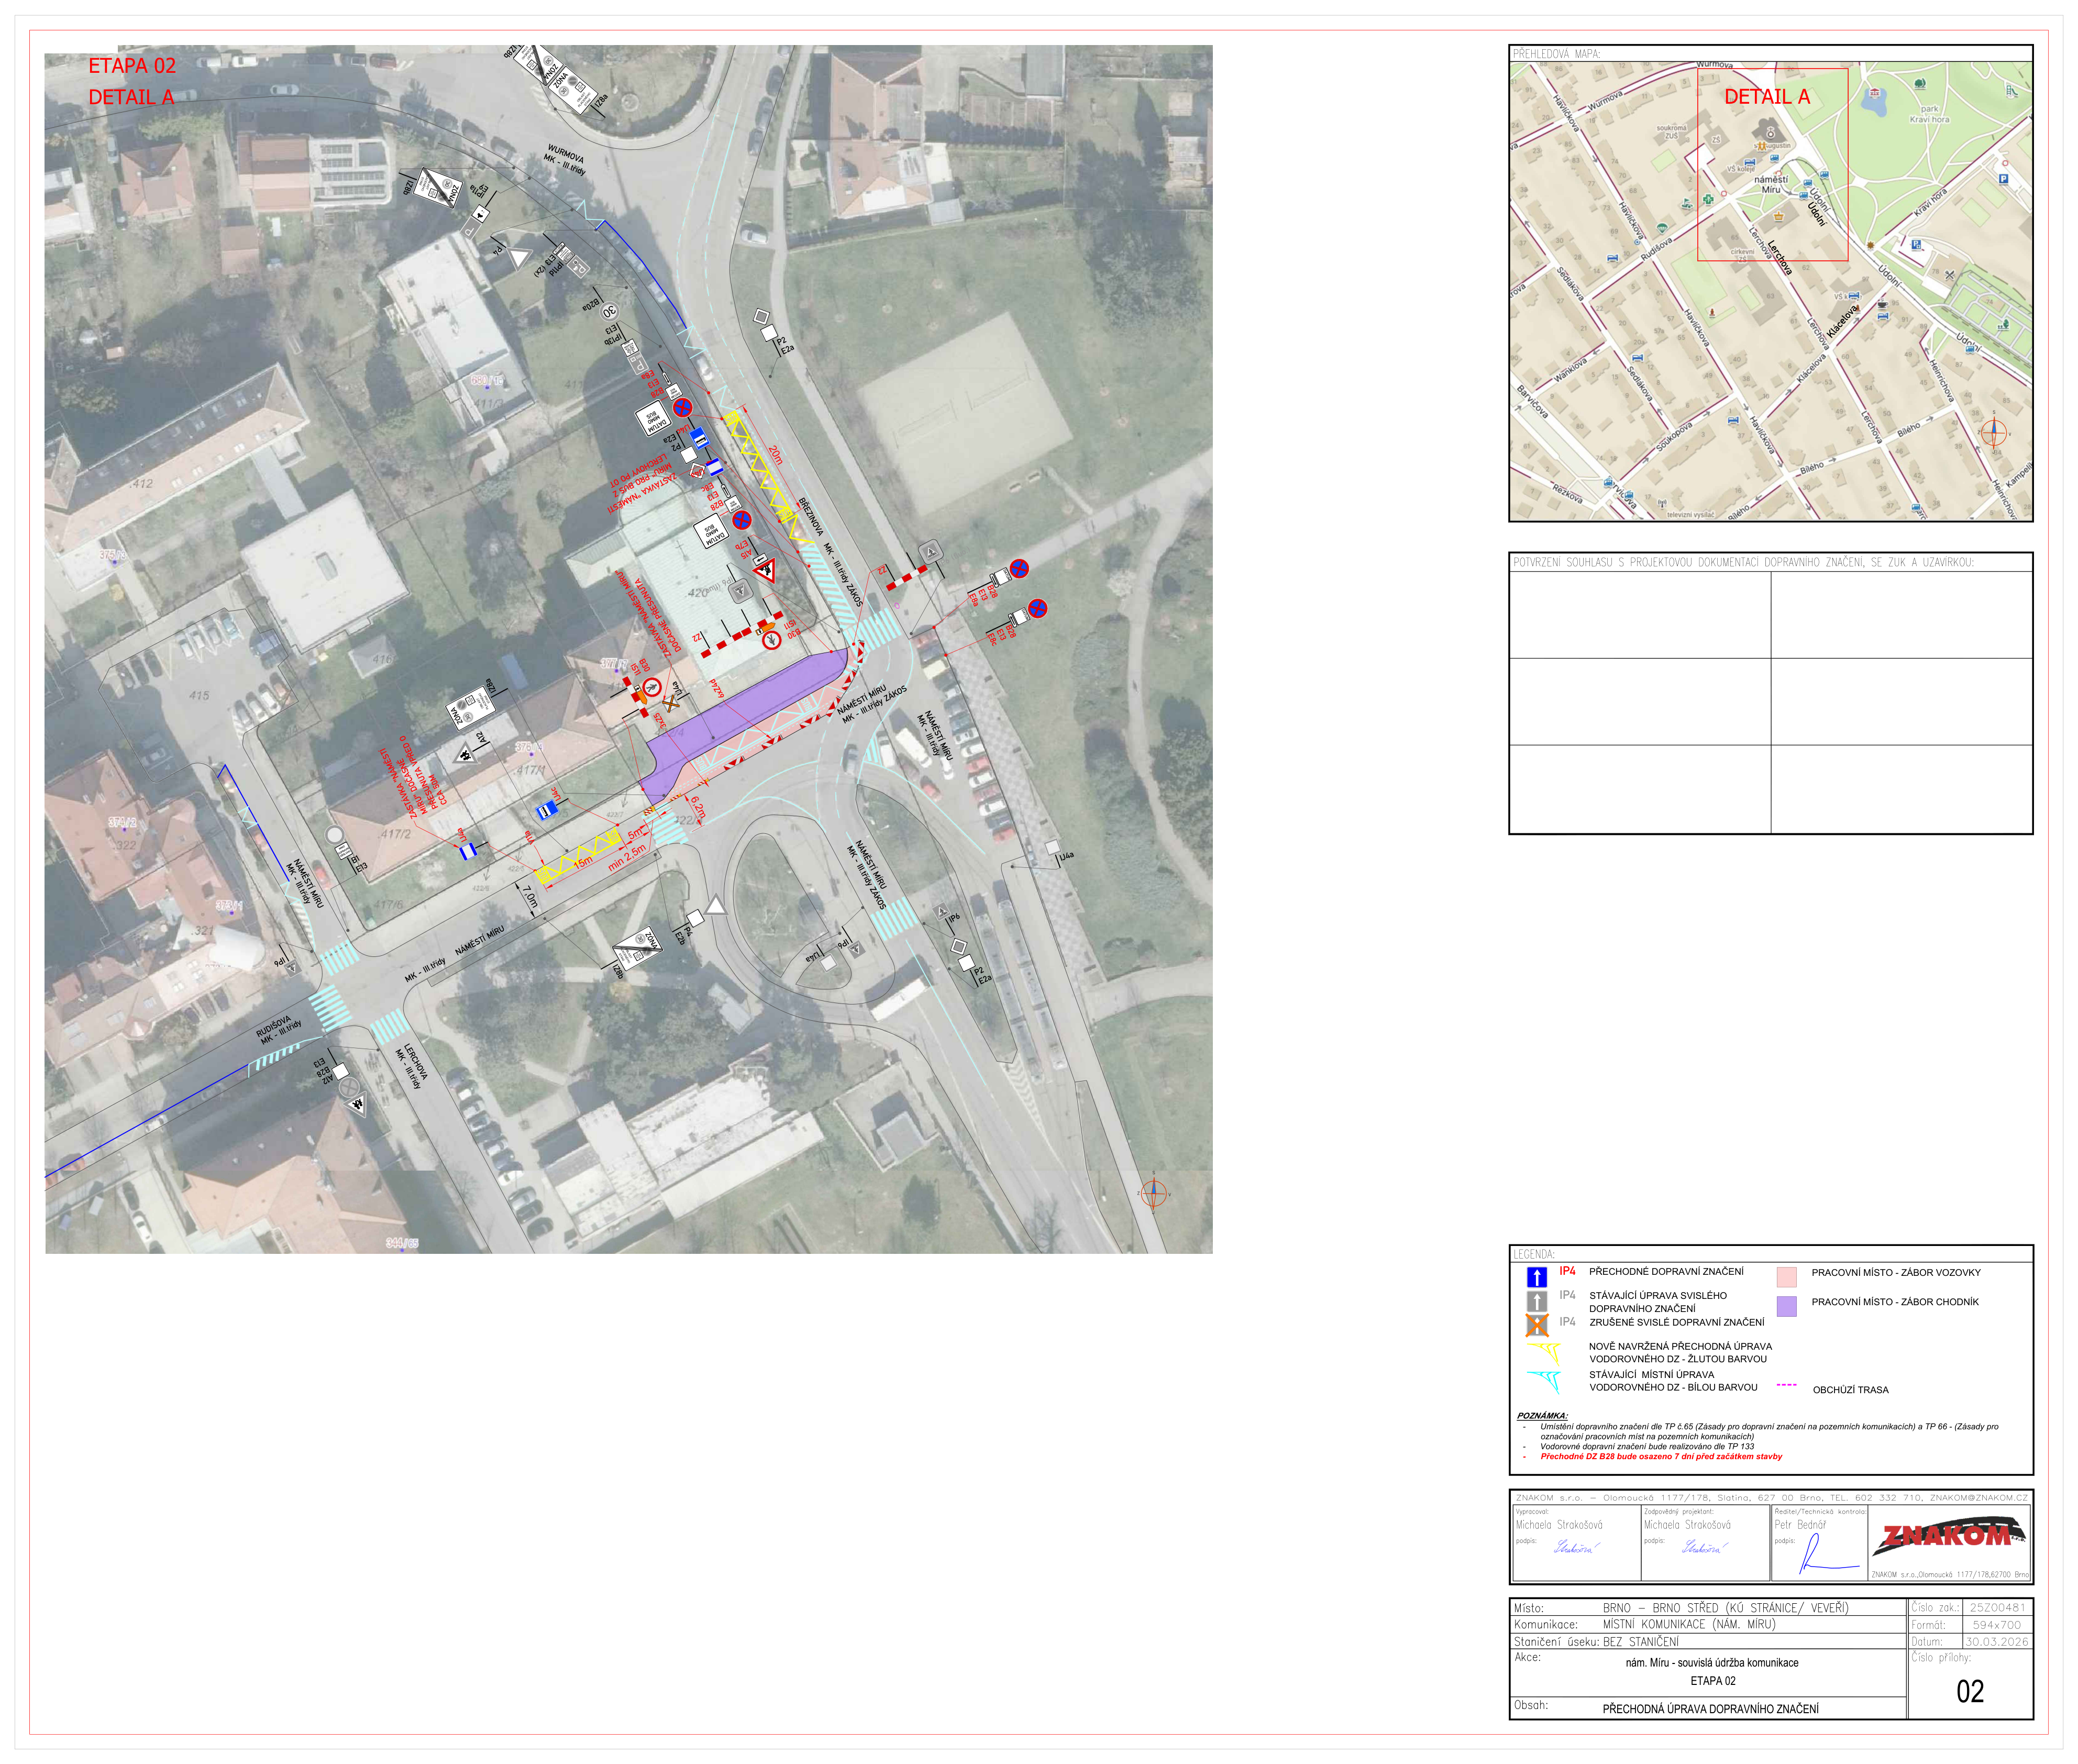Image resolution: width=2078 pixels, height=1764 pixels.
Task: Click 'PRACOVNÍ MÍSTO - ZÁBOR VOZOVKY' legend text
Action: [x=1896, y=1273]
